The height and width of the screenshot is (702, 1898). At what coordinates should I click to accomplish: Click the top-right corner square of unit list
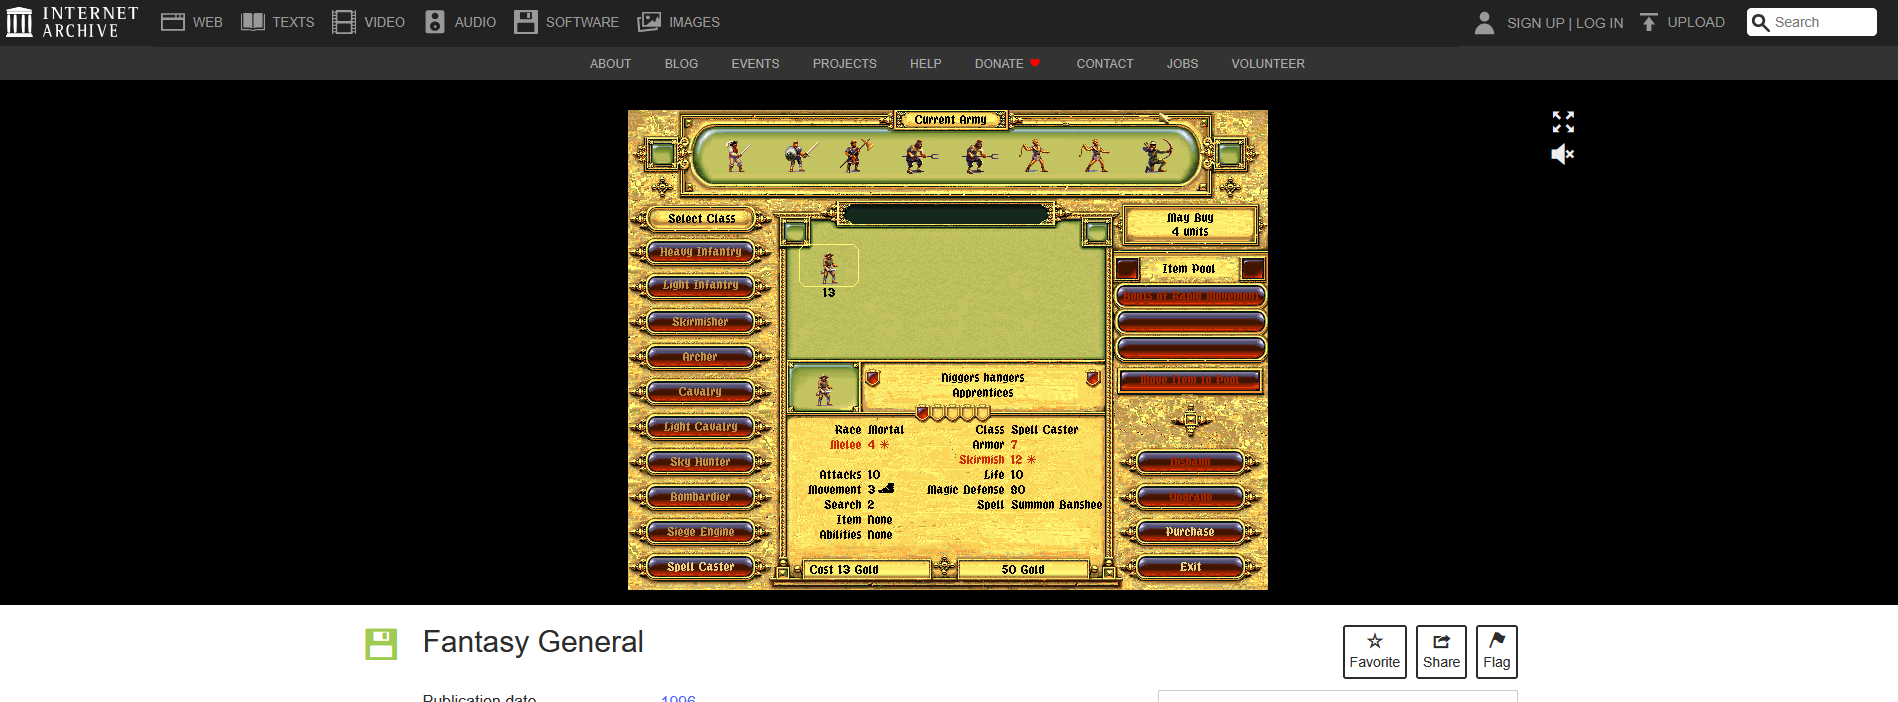click(1097, 233)
